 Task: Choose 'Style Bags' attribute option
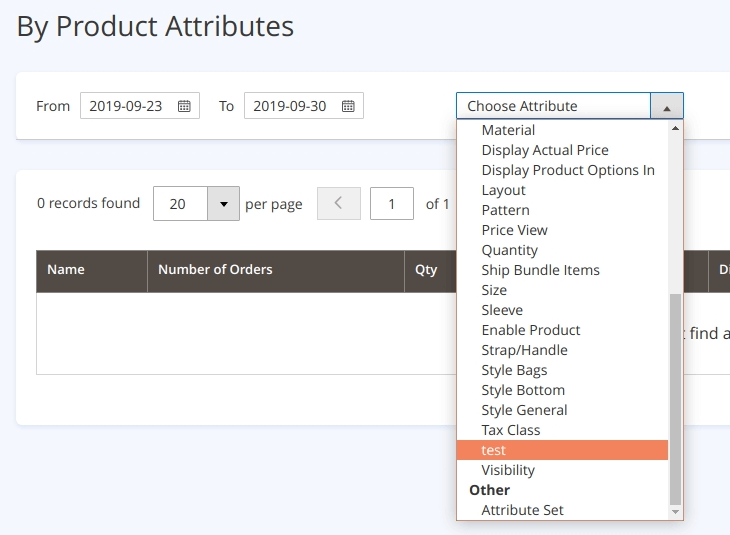514,370
